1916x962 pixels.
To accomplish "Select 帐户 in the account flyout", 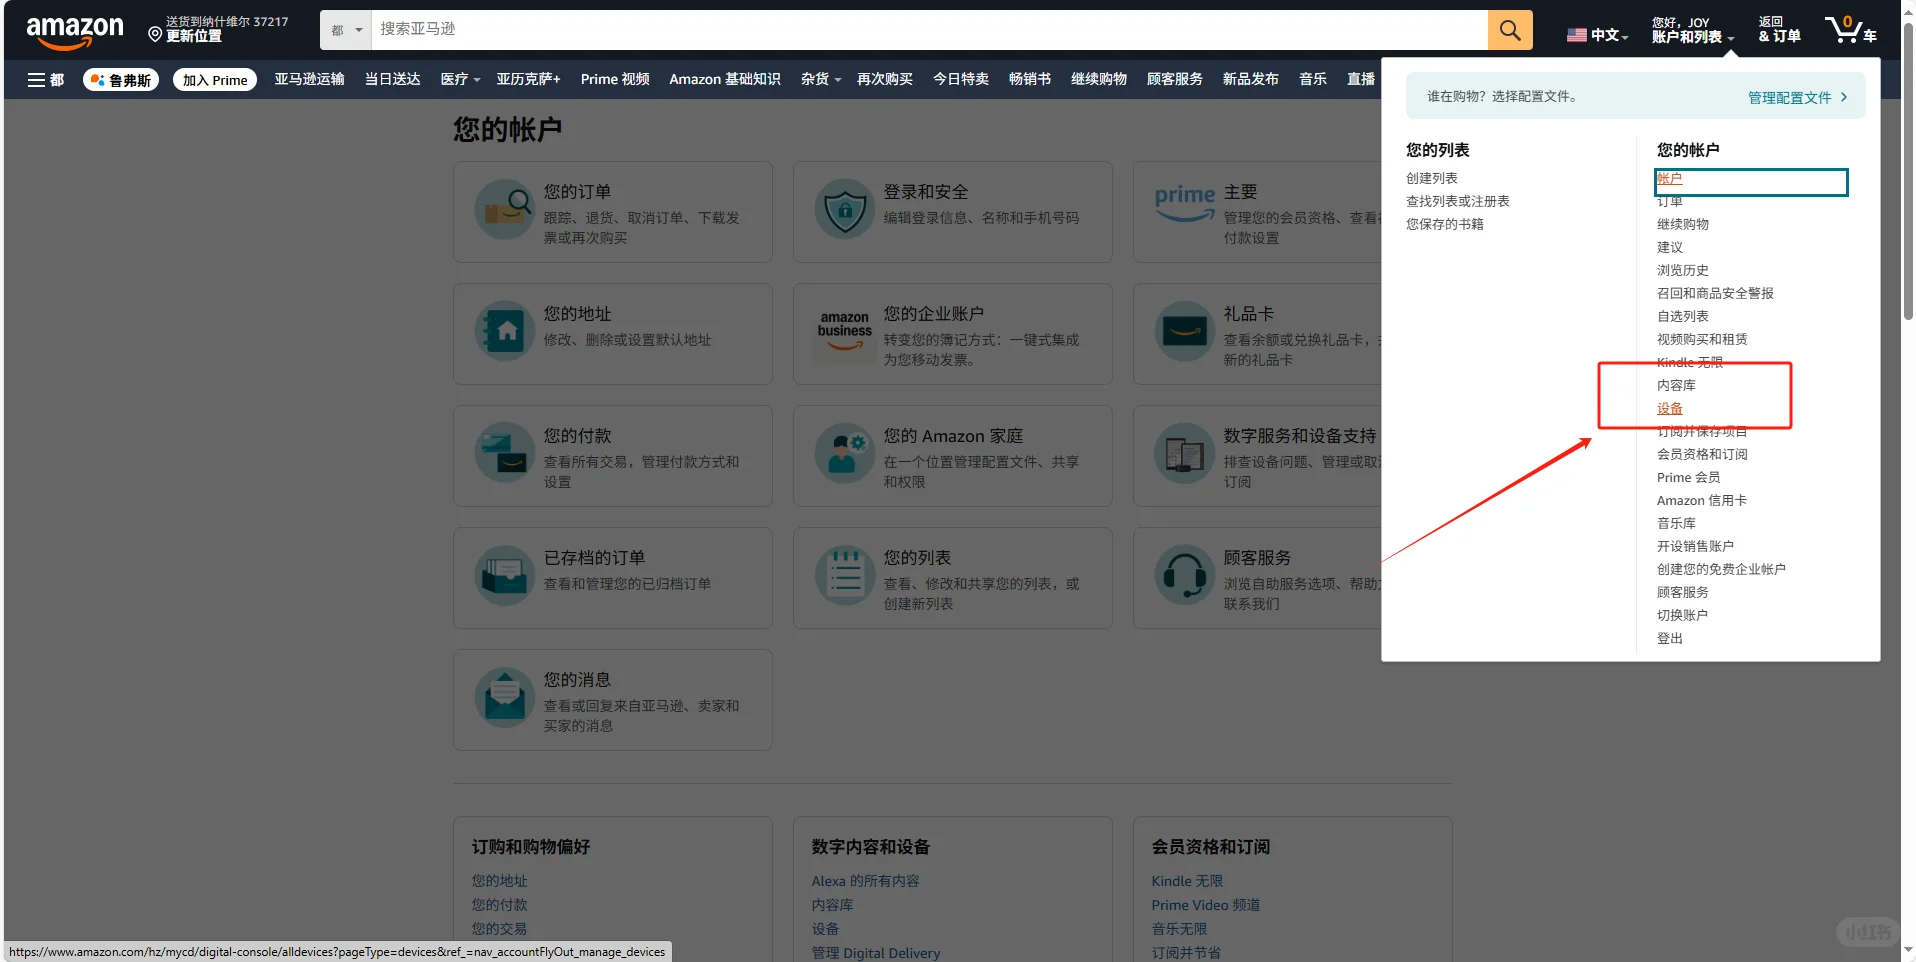I will [x=1670, y=179].
